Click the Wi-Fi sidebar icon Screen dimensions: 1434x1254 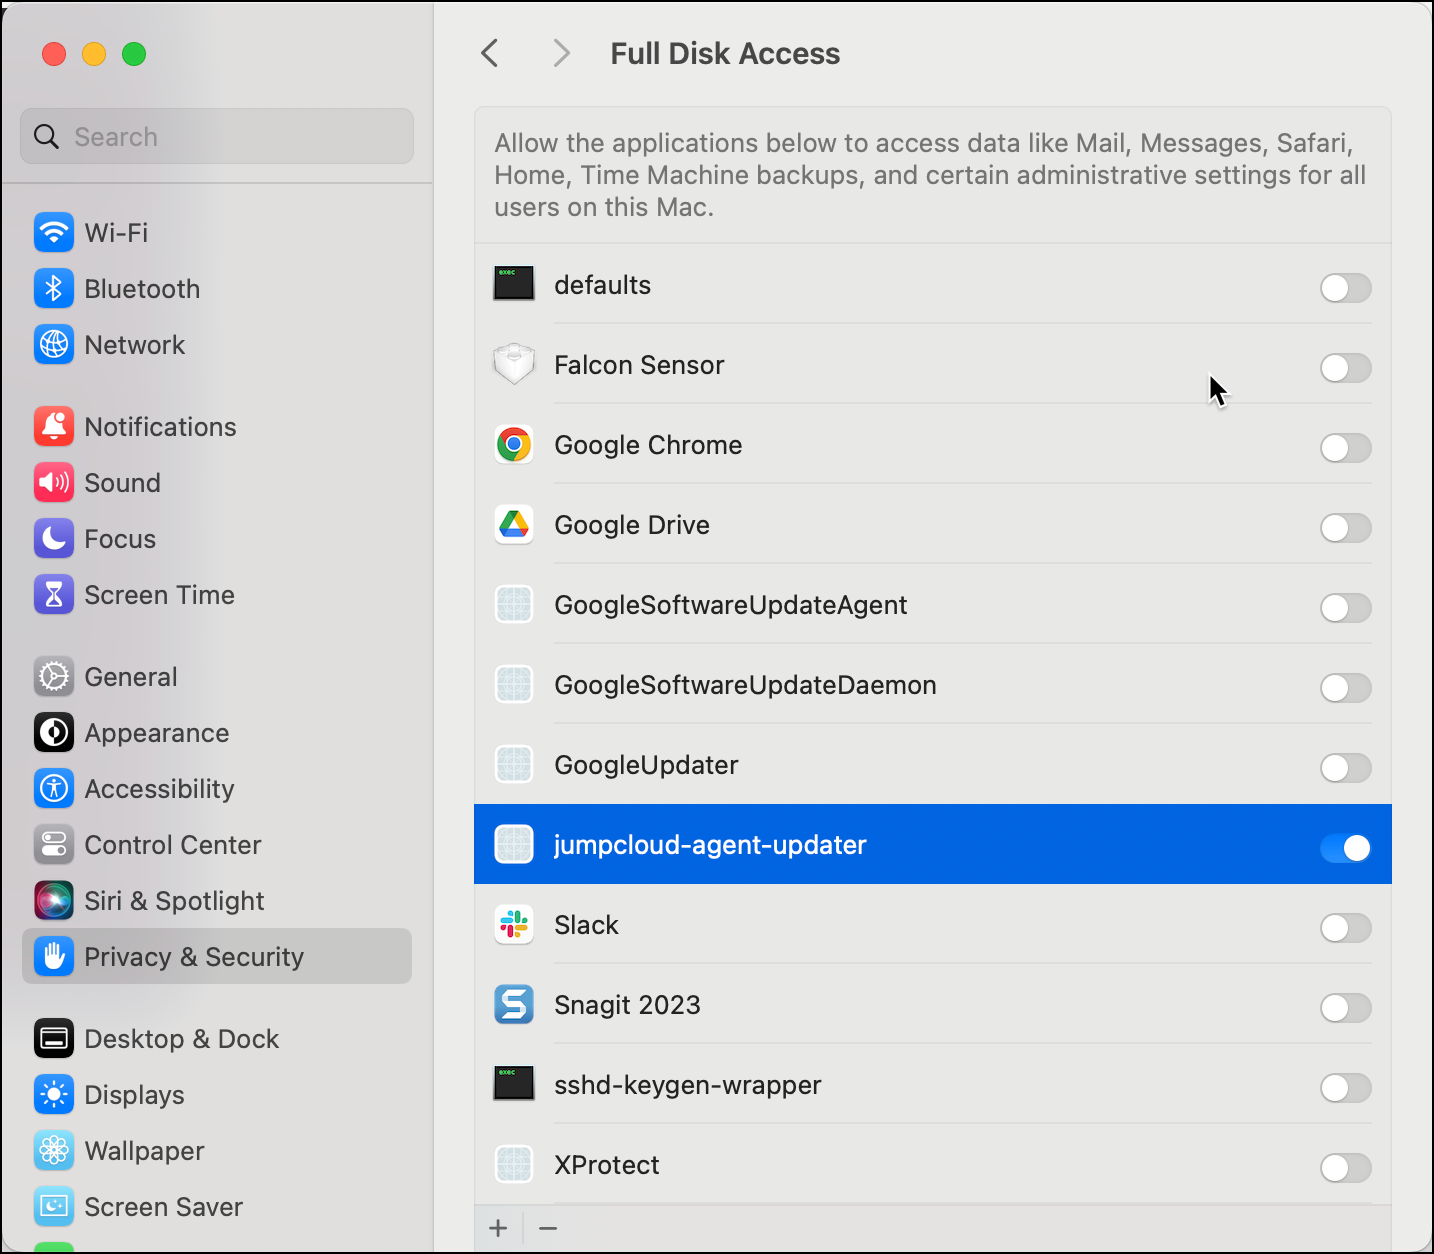tap(54, 232)
